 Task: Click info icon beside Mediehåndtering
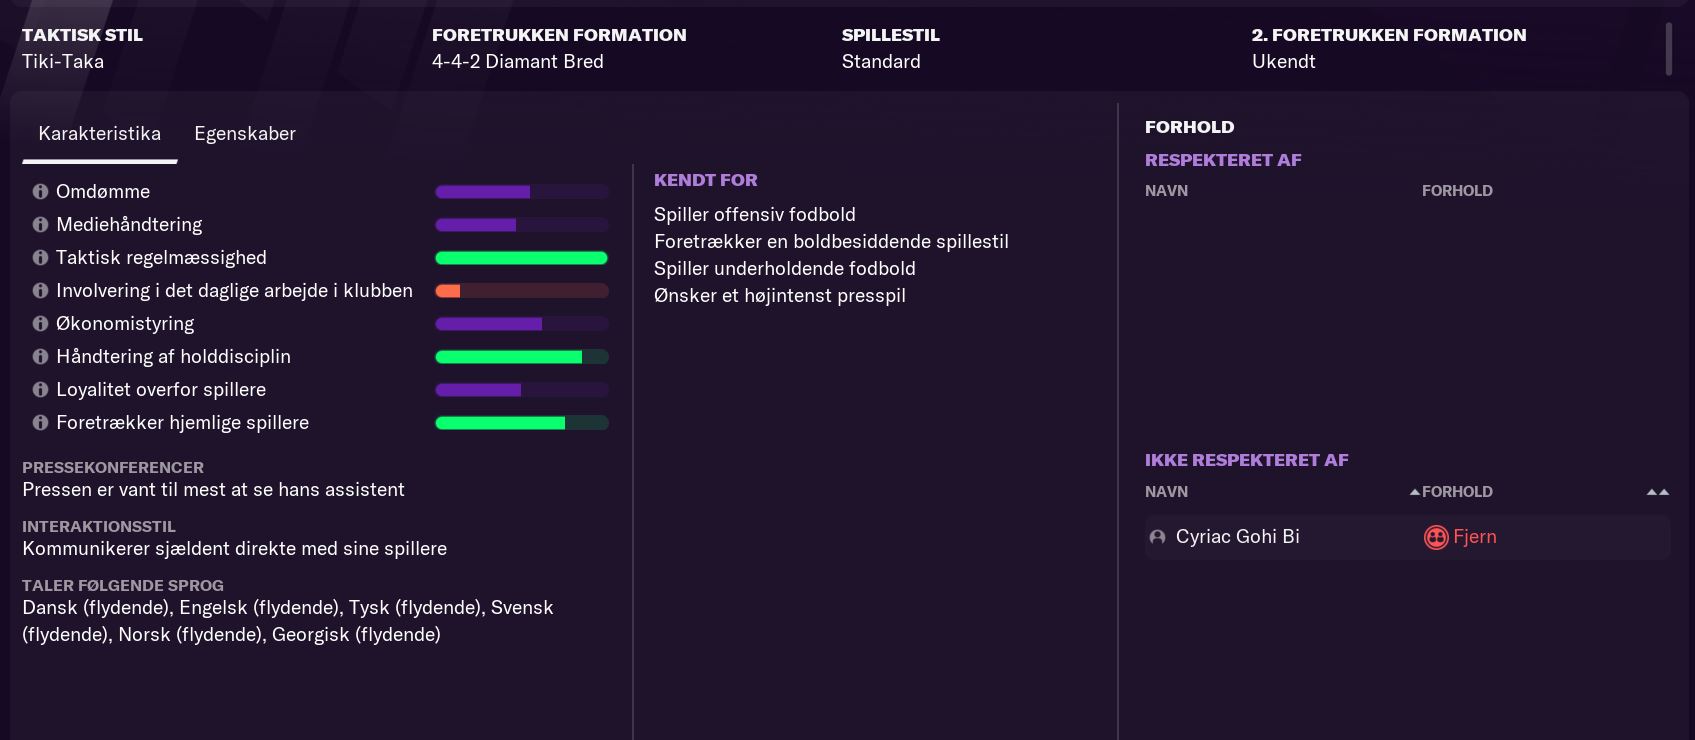click(40, 224)
